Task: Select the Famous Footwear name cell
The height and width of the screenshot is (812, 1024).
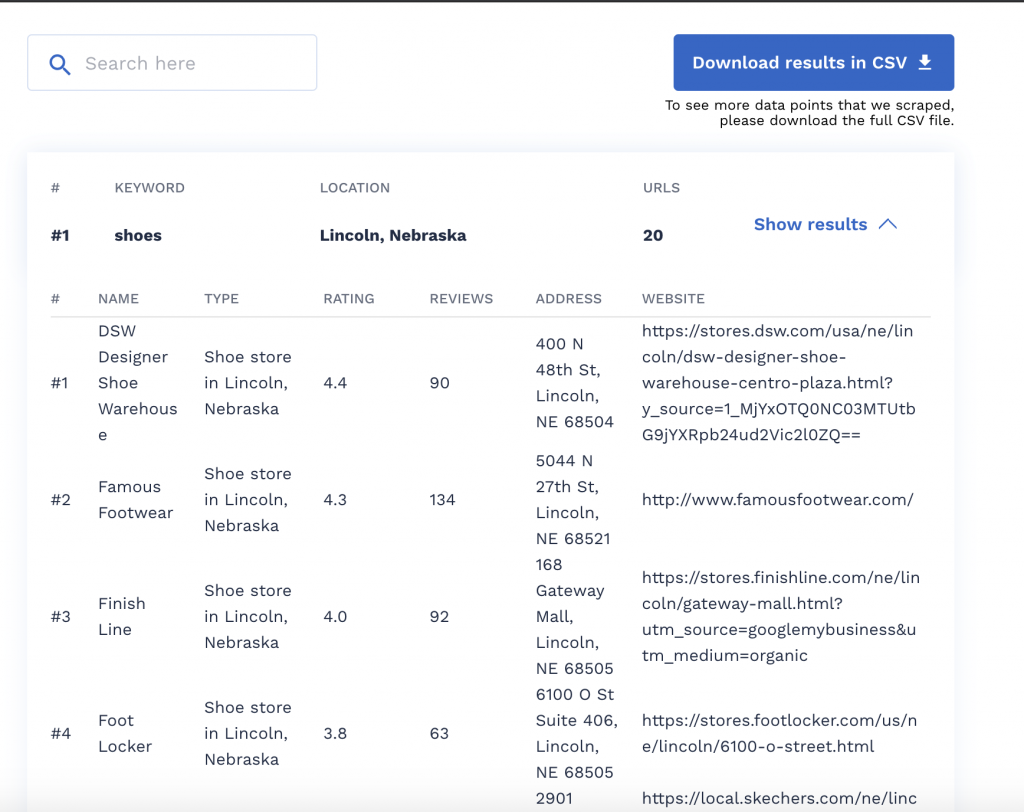Action: (x=135, y=500)
